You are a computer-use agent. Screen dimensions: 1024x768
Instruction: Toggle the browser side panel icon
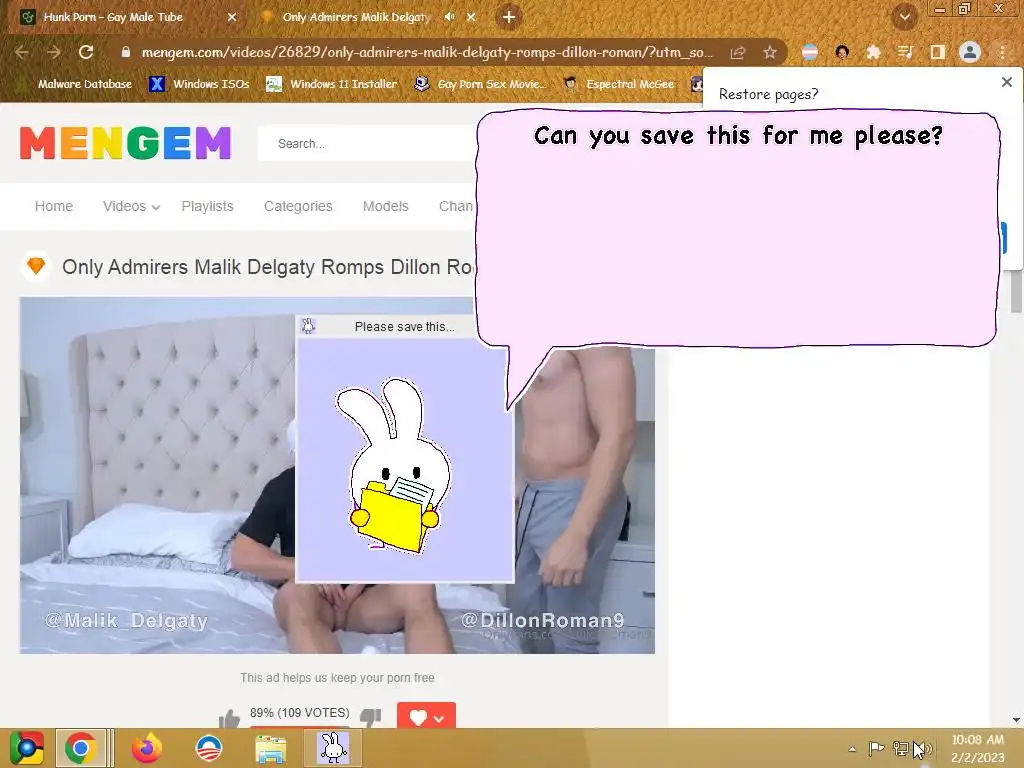pyautogui.click(x=937, y=52)
